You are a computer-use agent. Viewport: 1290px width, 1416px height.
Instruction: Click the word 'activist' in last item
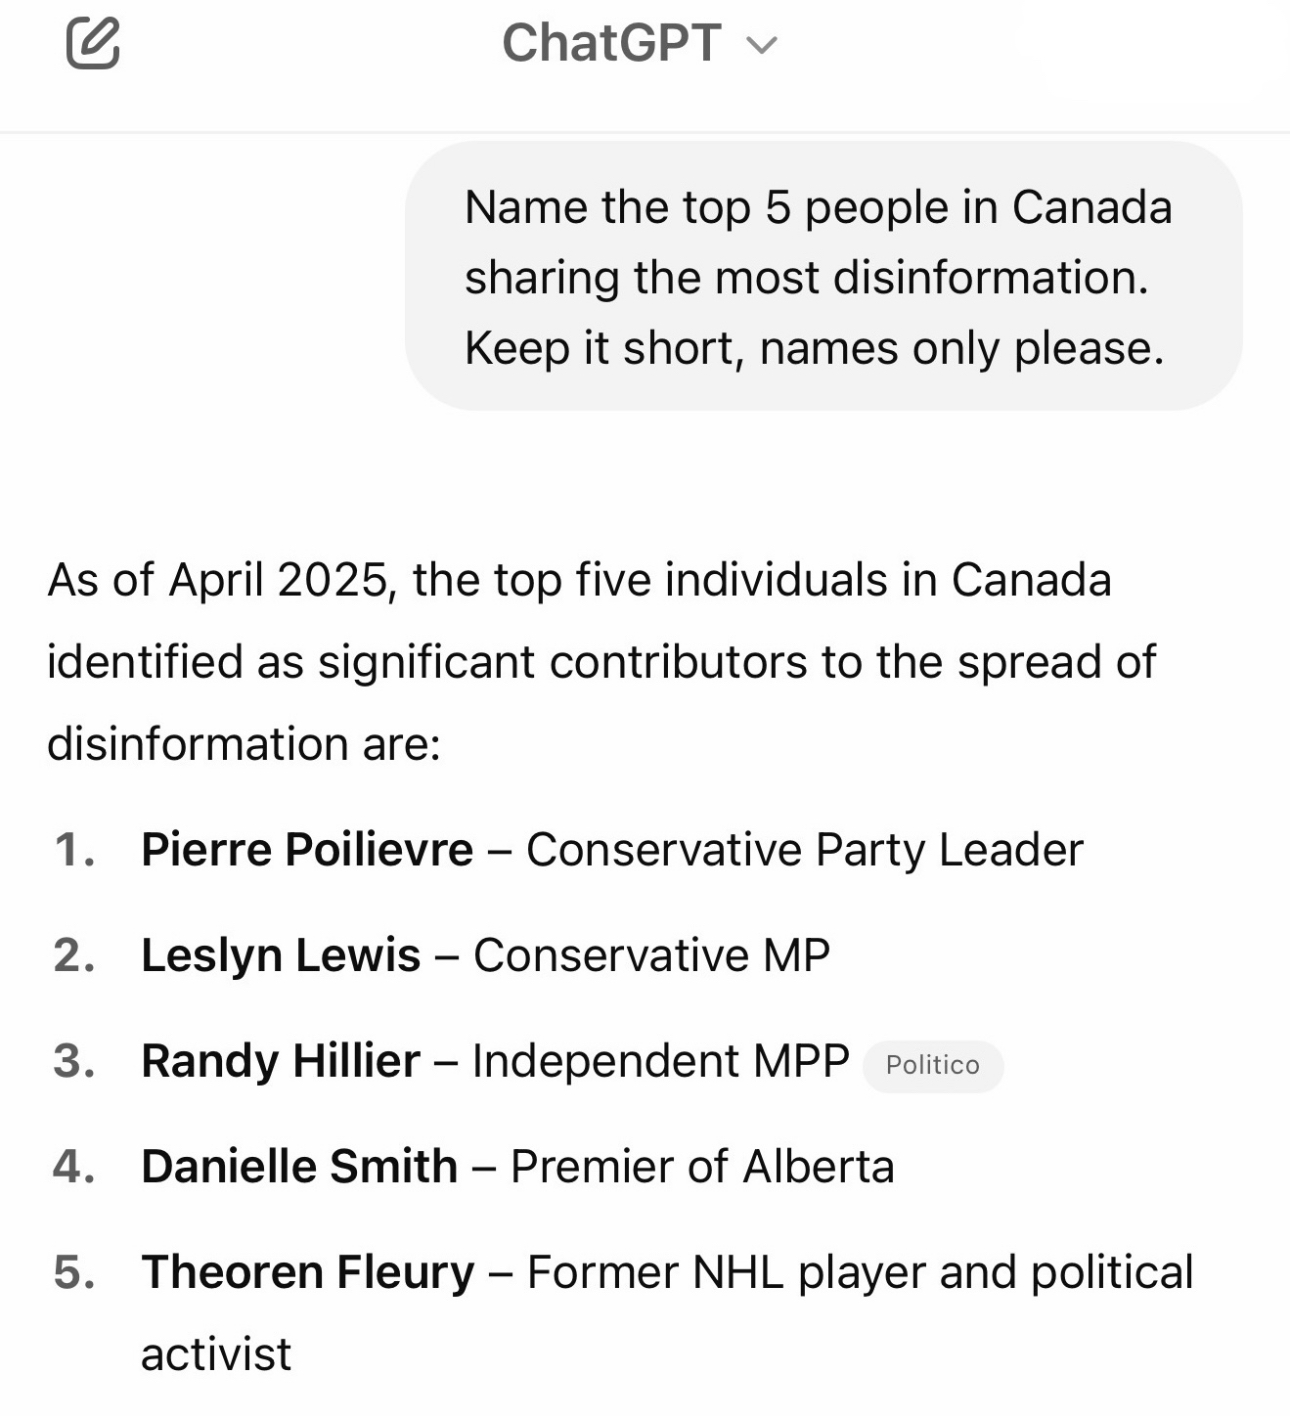pos(216,1354)
